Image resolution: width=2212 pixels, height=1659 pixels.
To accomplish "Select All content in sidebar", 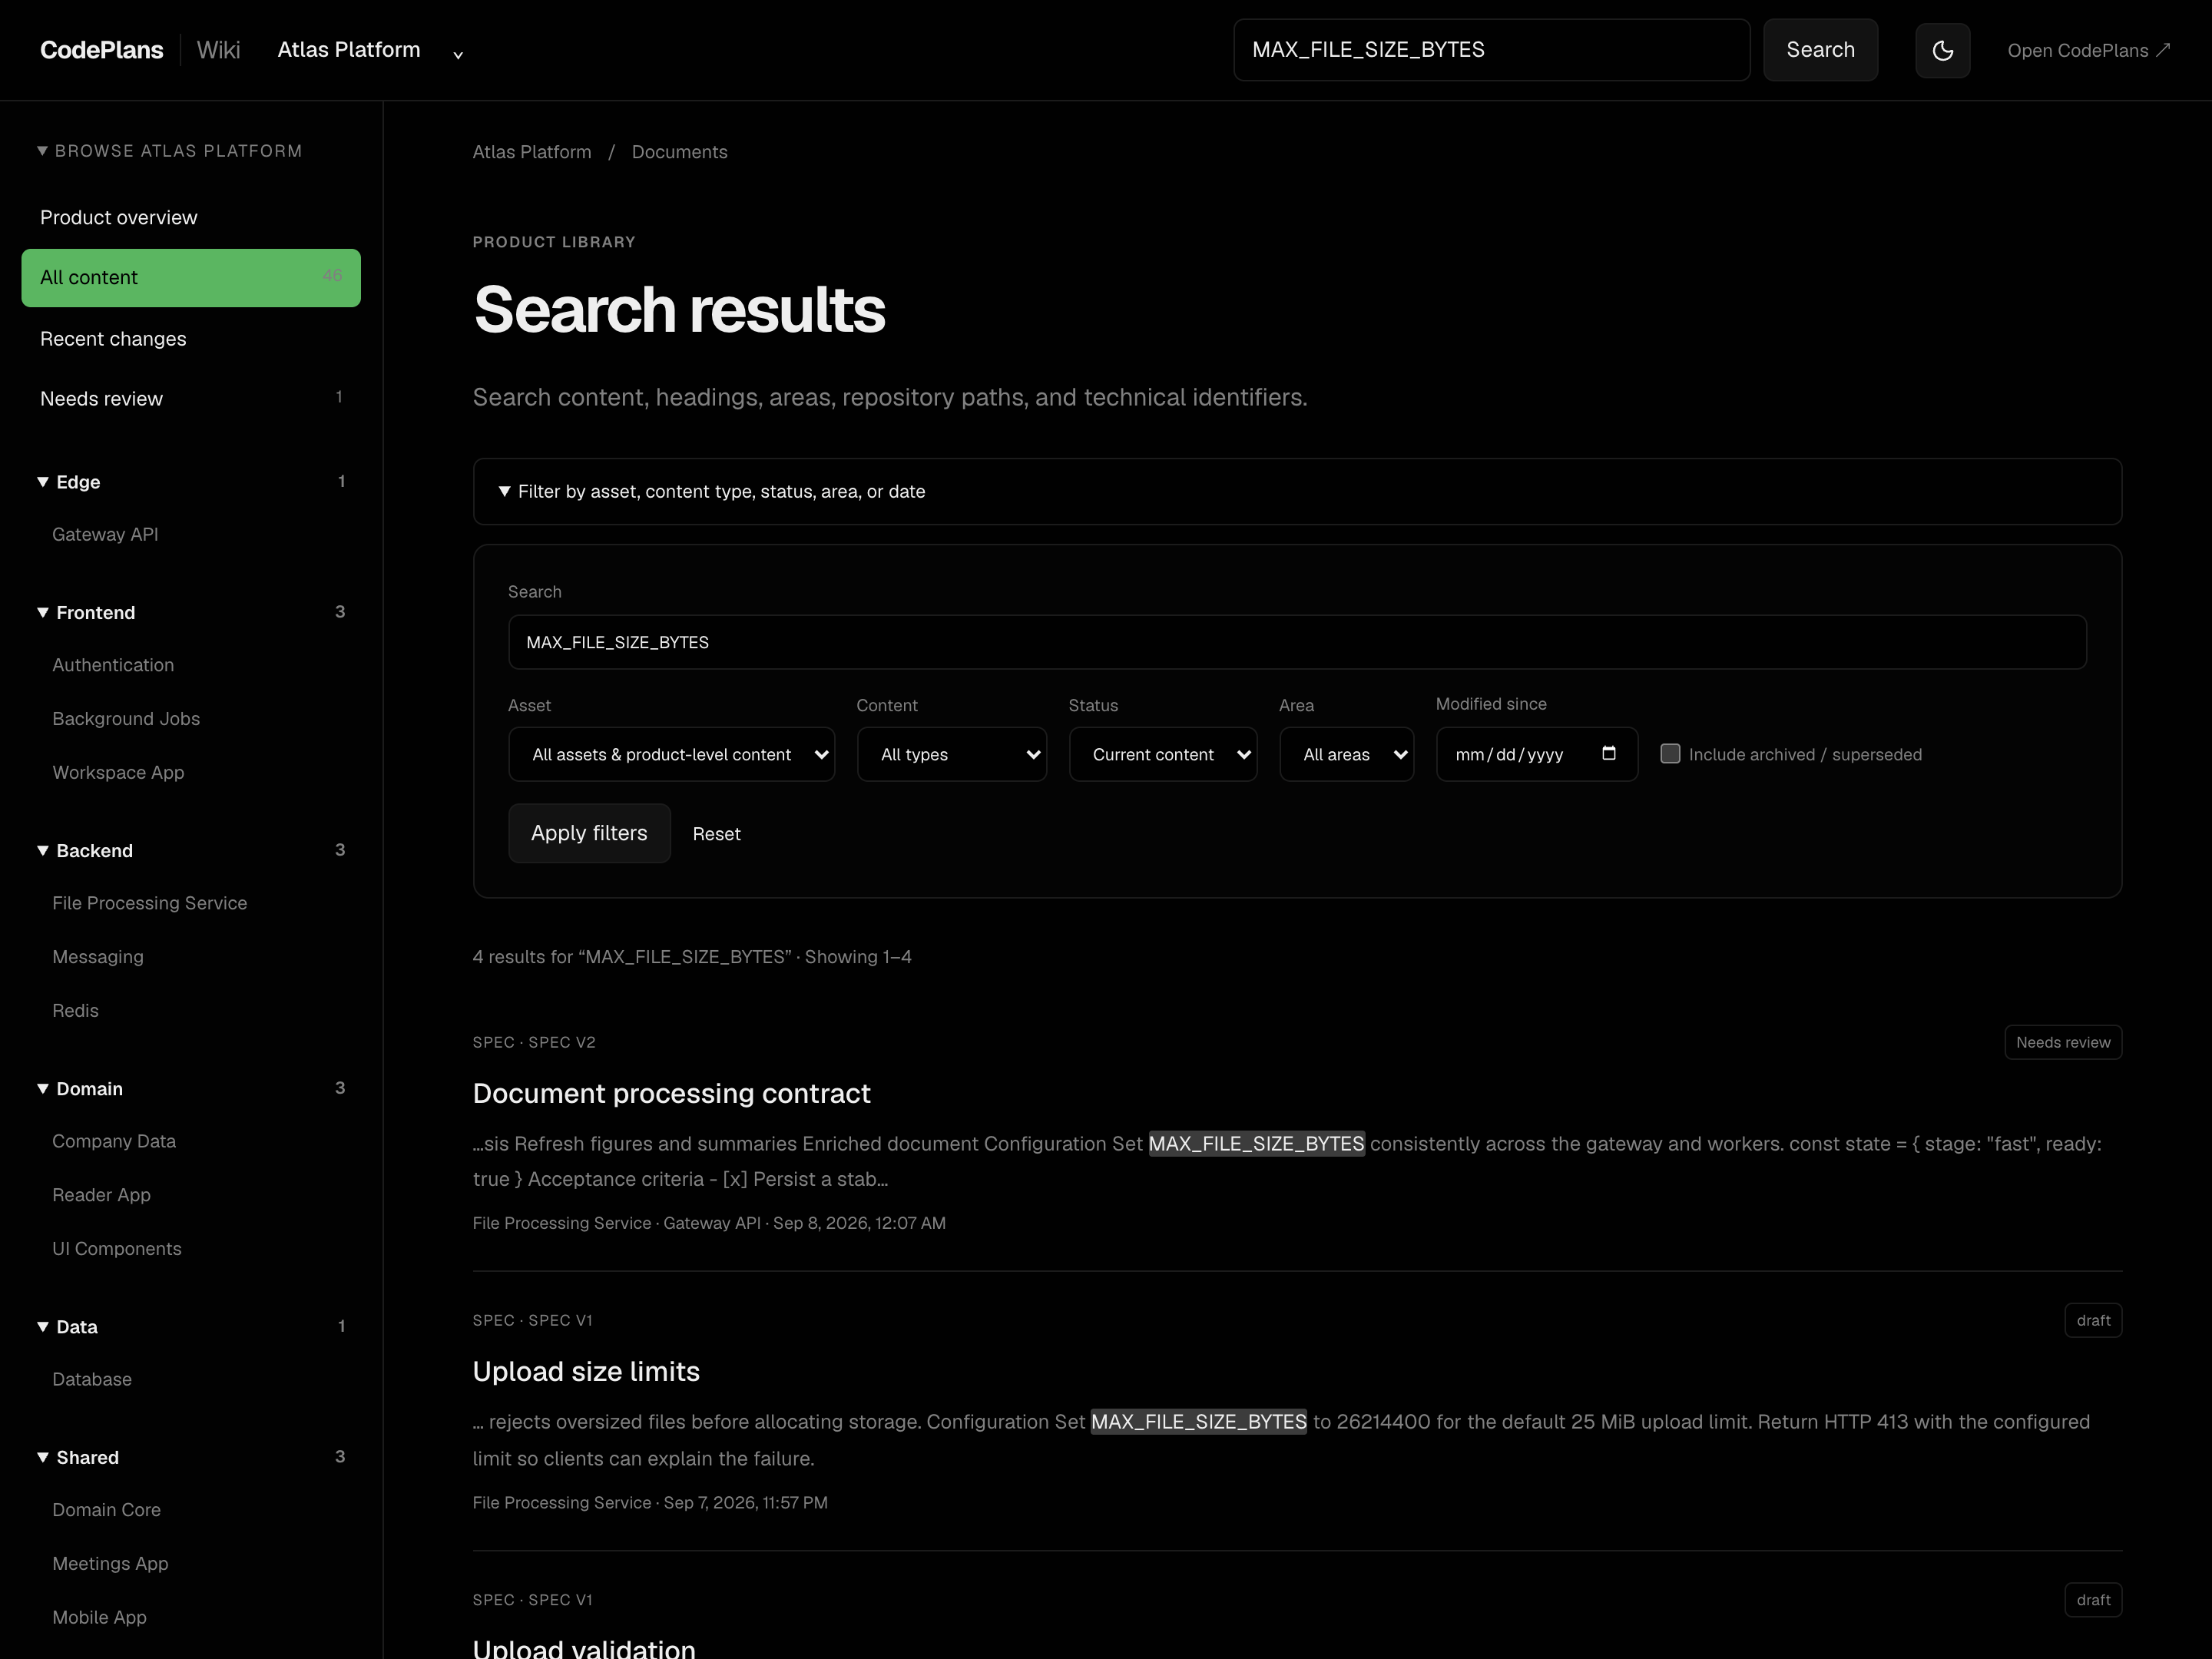I will pos(191,278).
